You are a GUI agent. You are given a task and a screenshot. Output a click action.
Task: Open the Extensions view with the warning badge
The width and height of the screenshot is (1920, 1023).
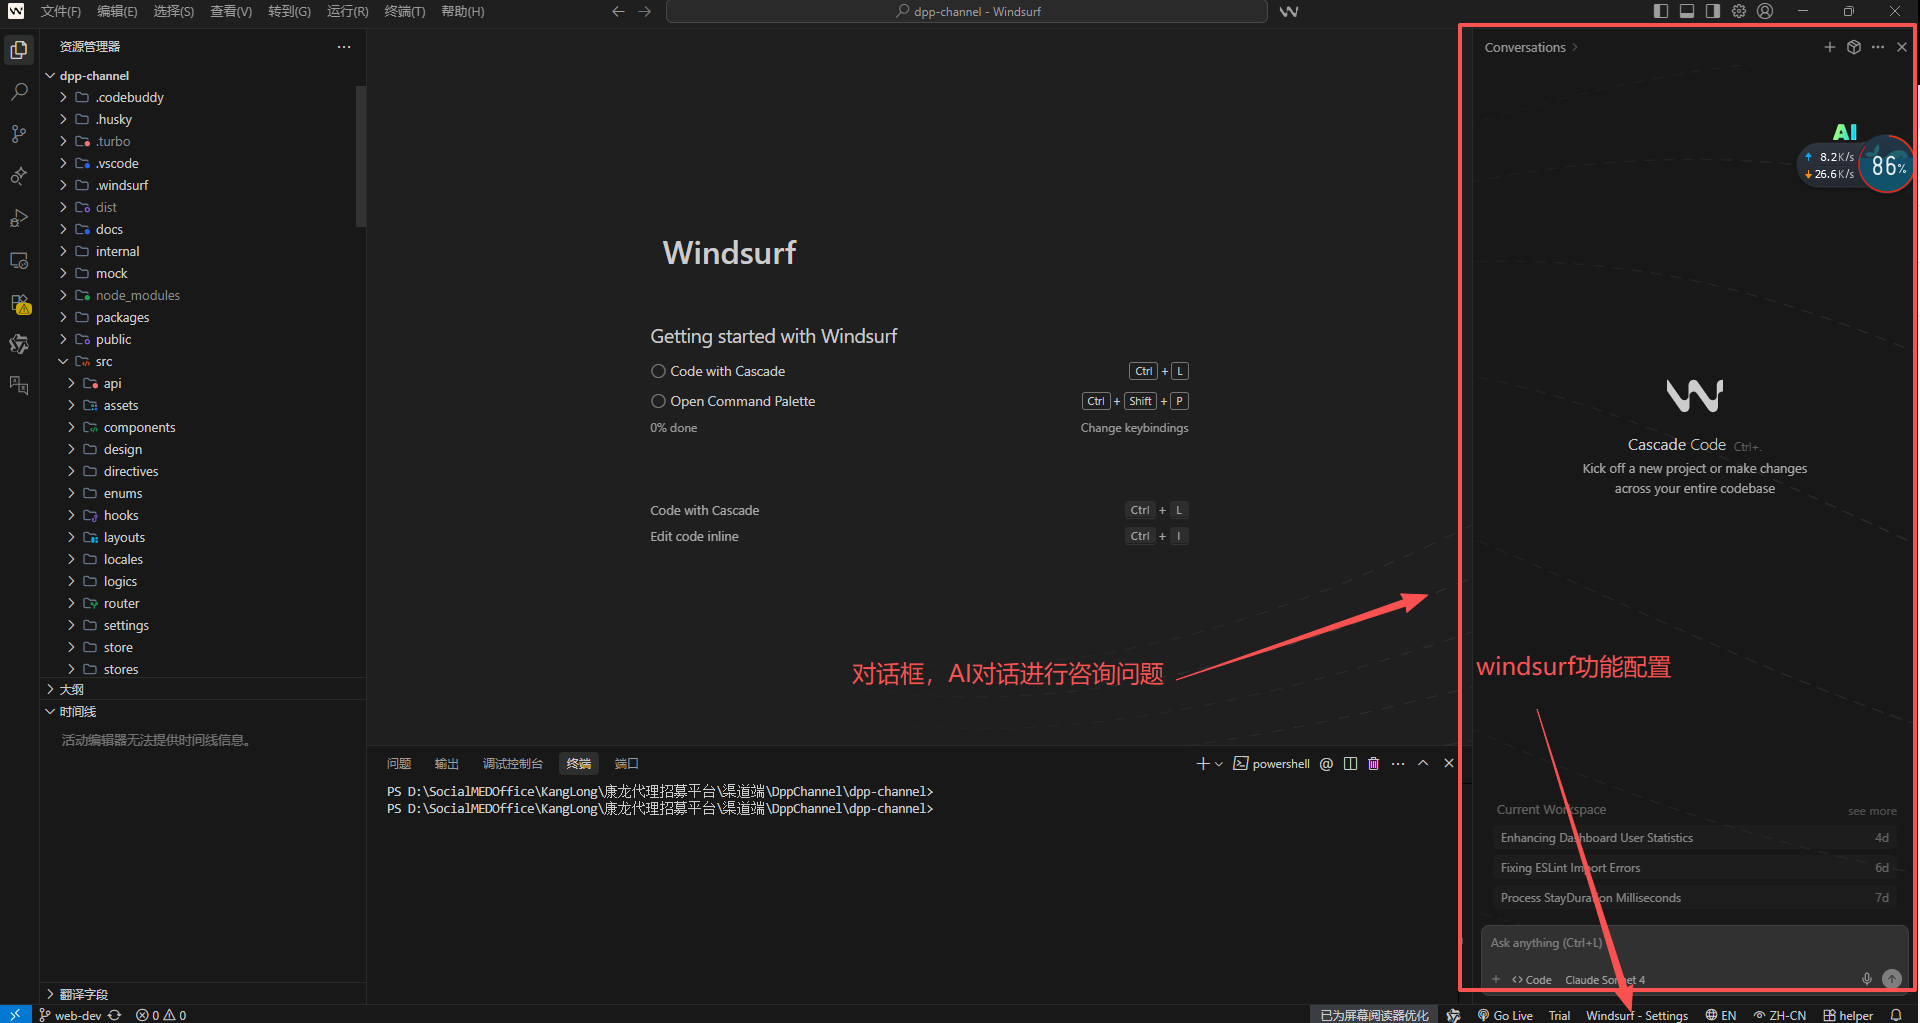coord(19,303)
